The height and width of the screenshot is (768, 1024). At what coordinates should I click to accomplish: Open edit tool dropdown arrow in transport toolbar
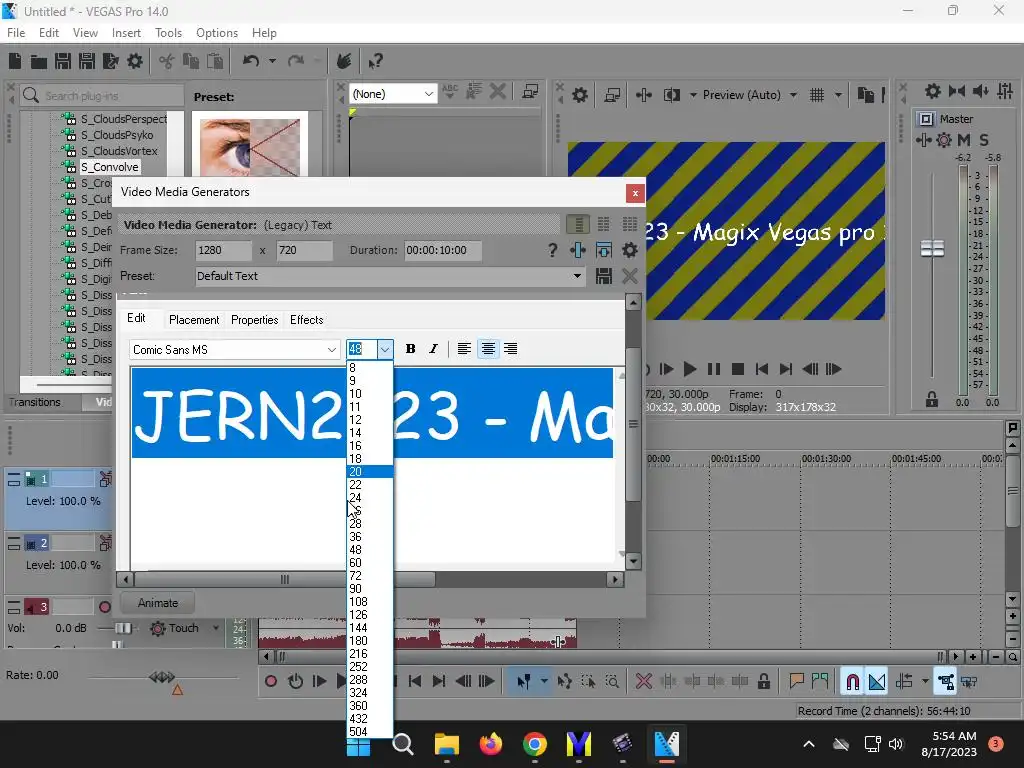544,682
